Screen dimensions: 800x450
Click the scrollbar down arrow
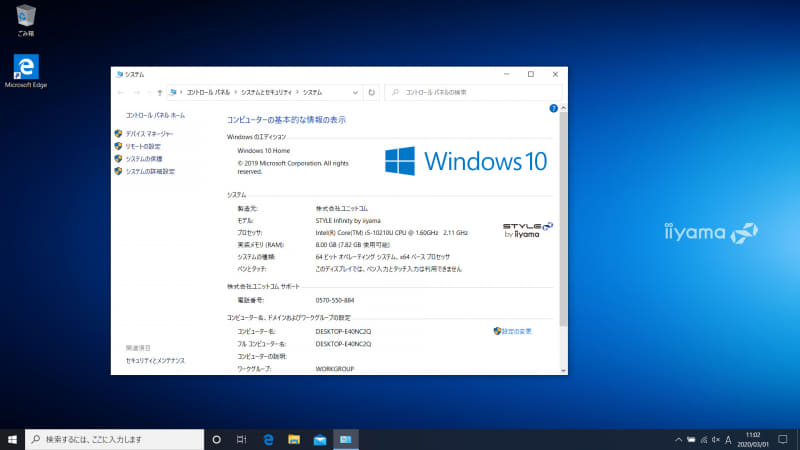[x=563, y=371]
